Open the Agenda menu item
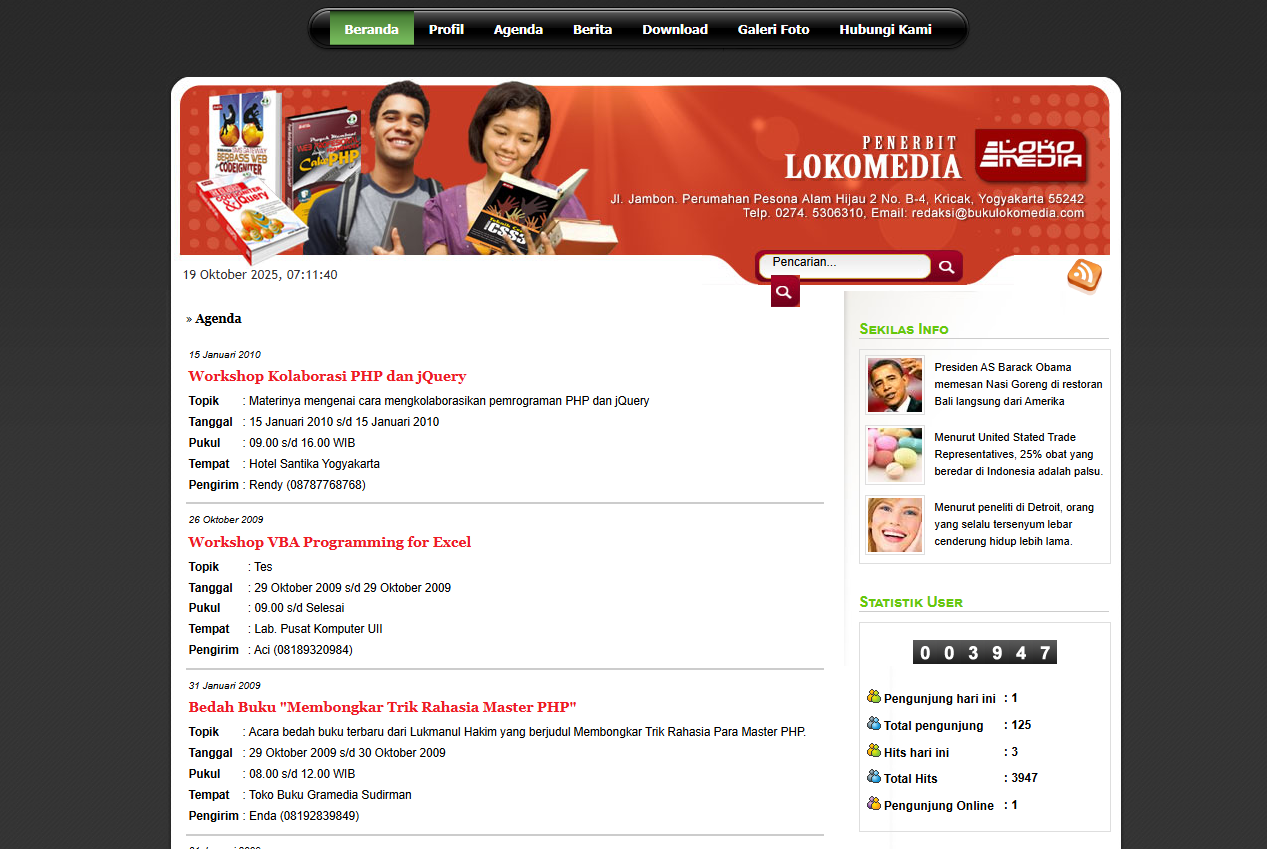This screenshot has height=849, width=1267. [x=518, y=29]
